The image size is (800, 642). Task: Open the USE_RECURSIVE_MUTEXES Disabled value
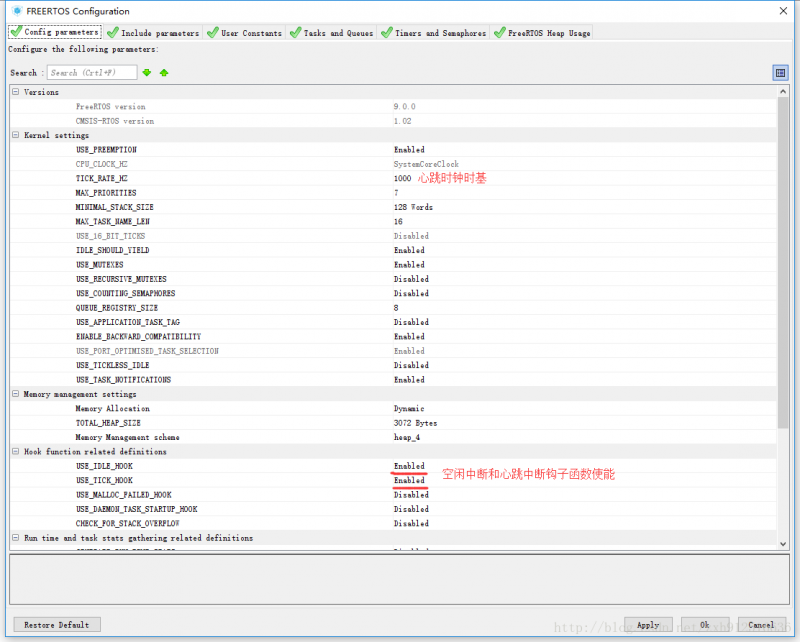click(411, 279)
